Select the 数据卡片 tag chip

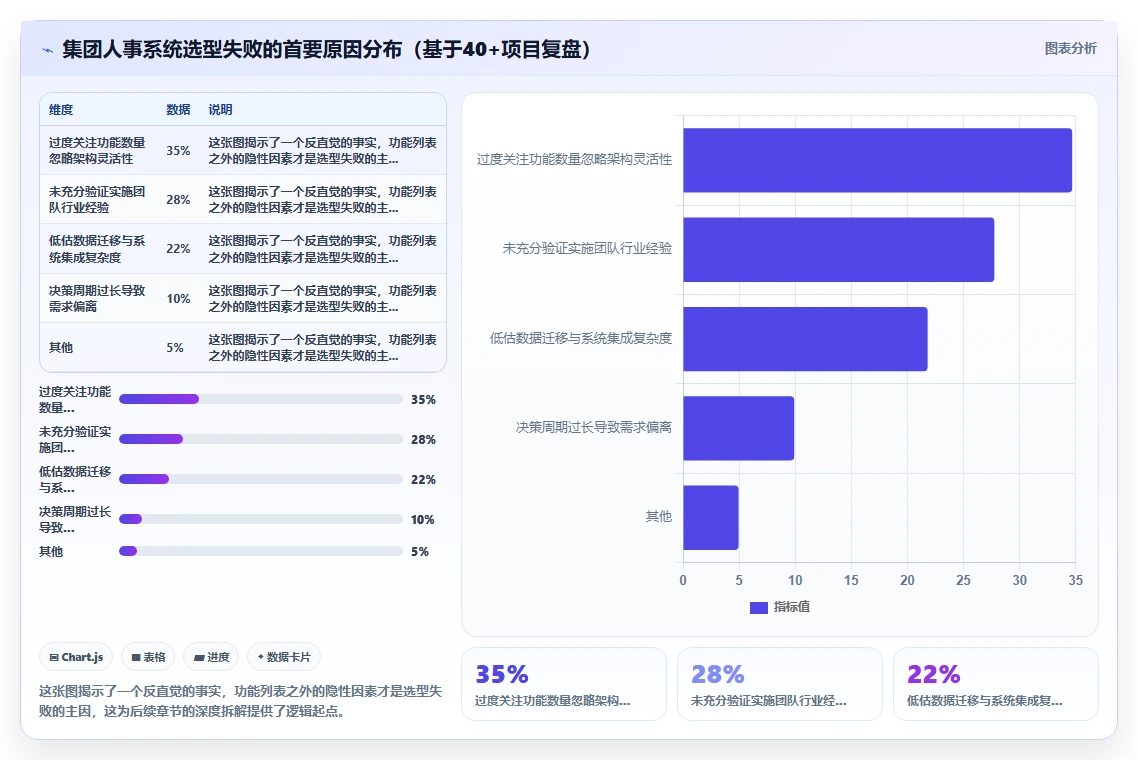pos(284,657)
